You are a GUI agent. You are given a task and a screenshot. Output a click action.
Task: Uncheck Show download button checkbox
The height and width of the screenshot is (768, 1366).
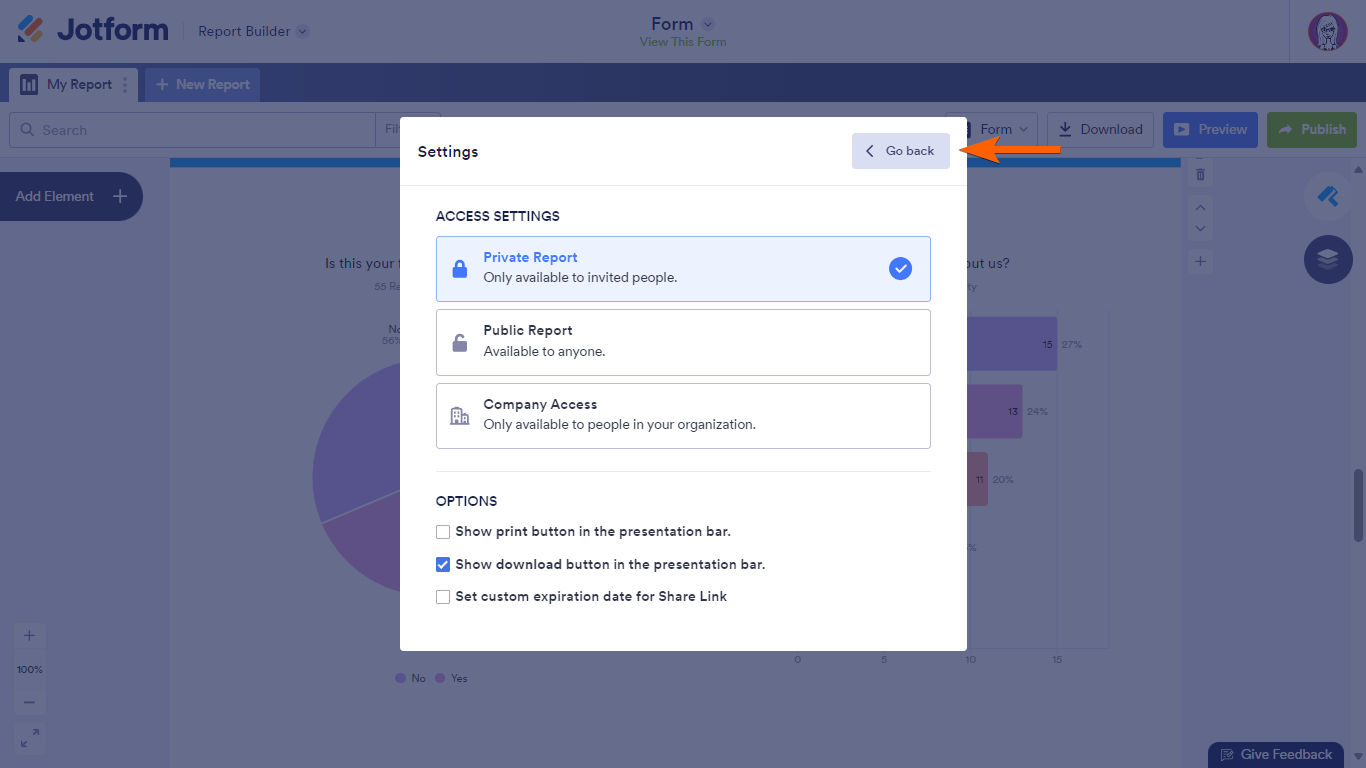(443, 565)
